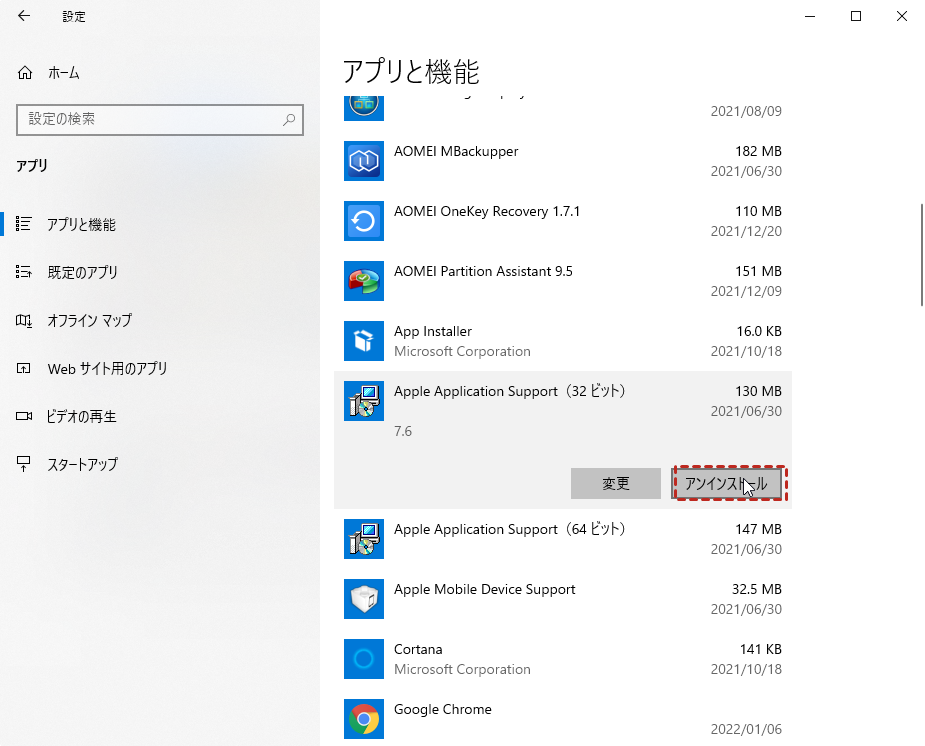This screenshot has width=925, height=746.
Task: Click Microsoft Corporation under Cortana
Action: click(x=462, y=669)
